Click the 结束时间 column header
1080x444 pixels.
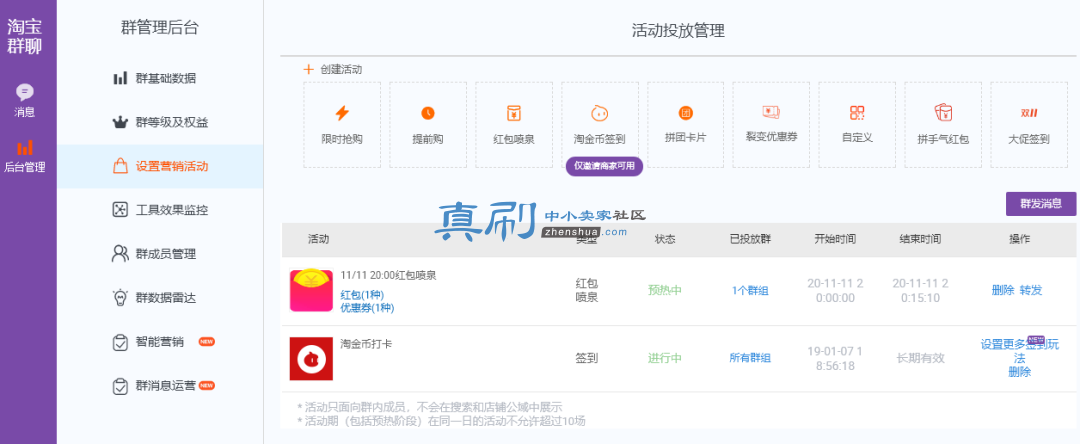coord(920,239)
